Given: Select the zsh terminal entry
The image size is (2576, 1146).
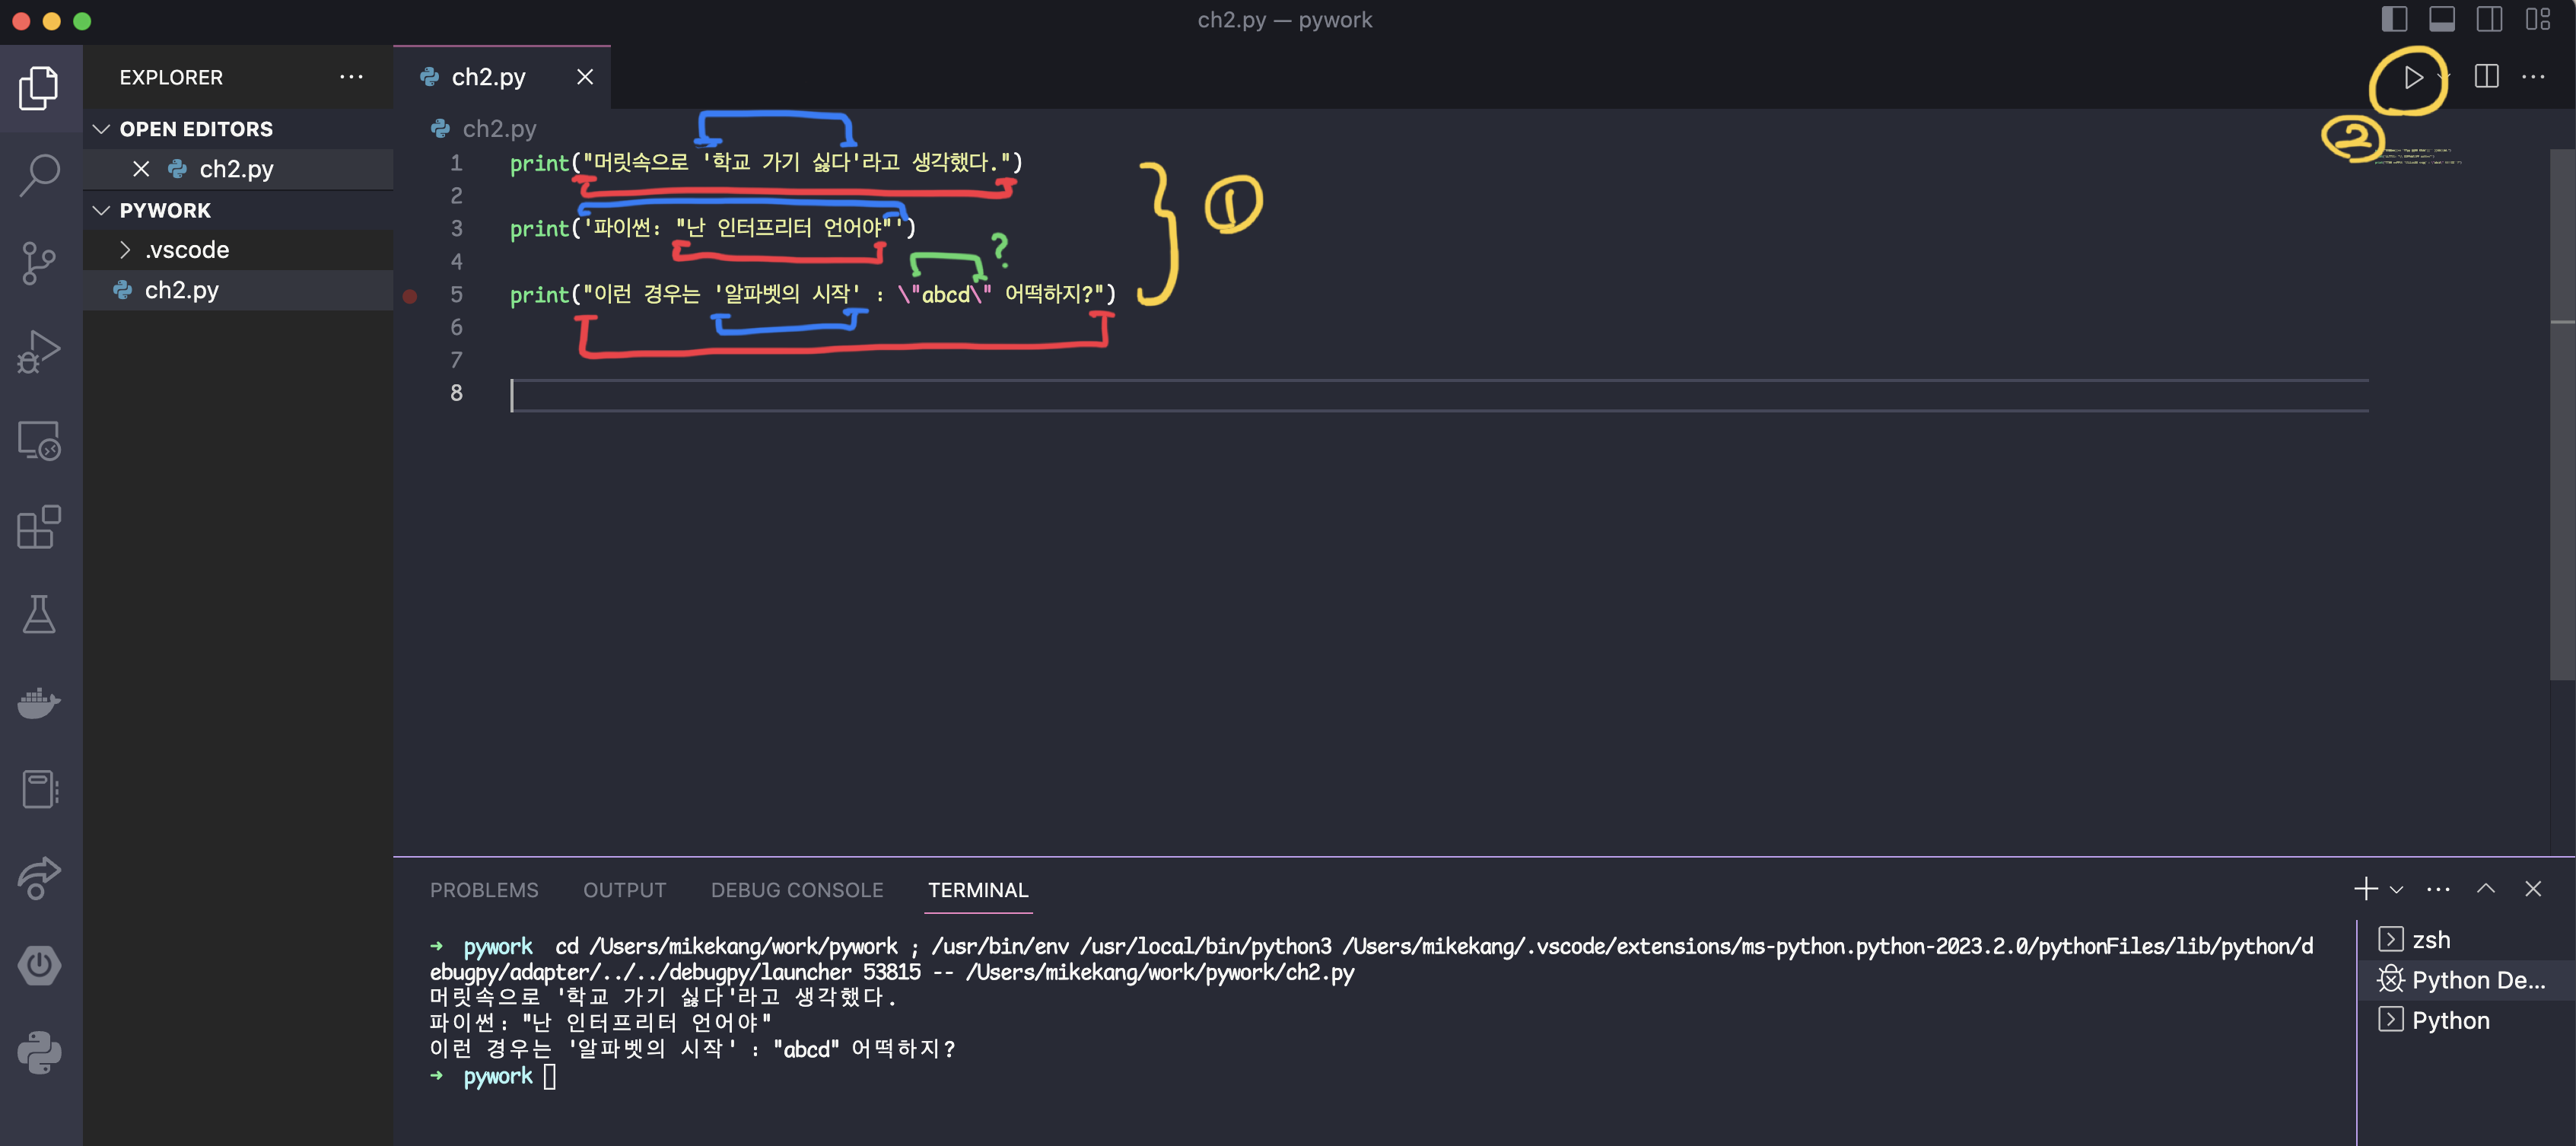Looking at the screenshot, I should coord(2430,939).
